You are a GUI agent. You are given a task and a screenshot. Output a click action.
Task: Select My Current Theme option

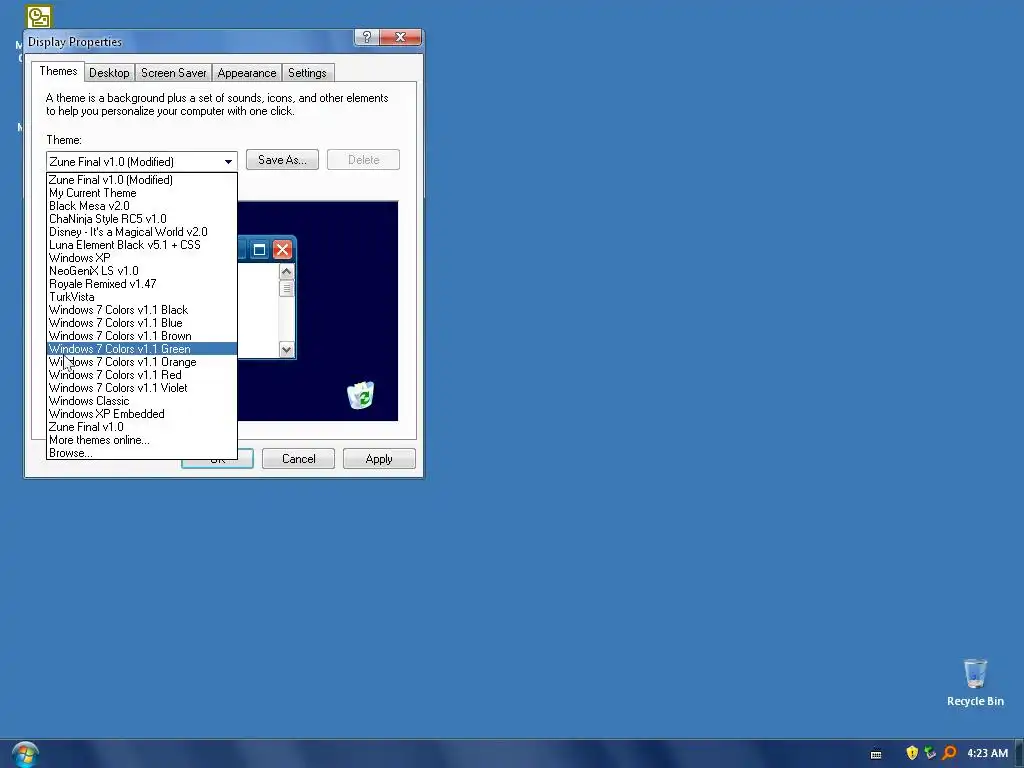pyautogui.click(x=142, y=193)
